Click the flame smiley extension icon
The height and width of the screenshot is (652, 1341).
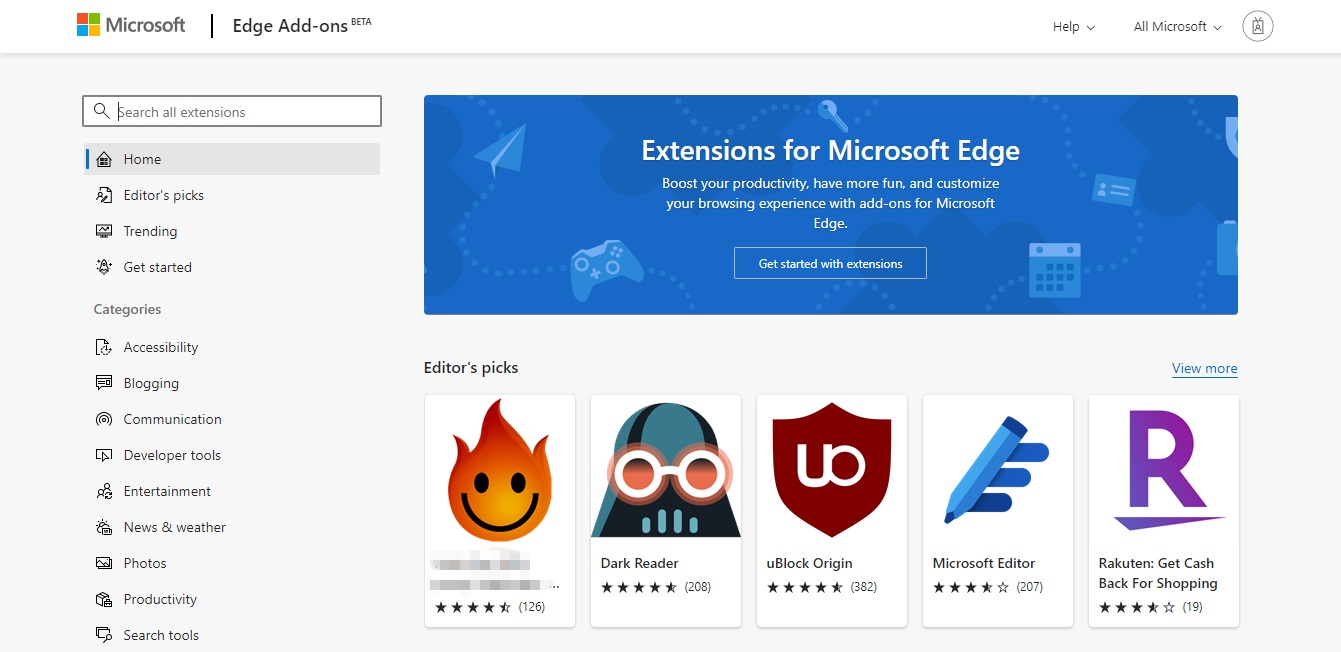[x=500, y=471]
